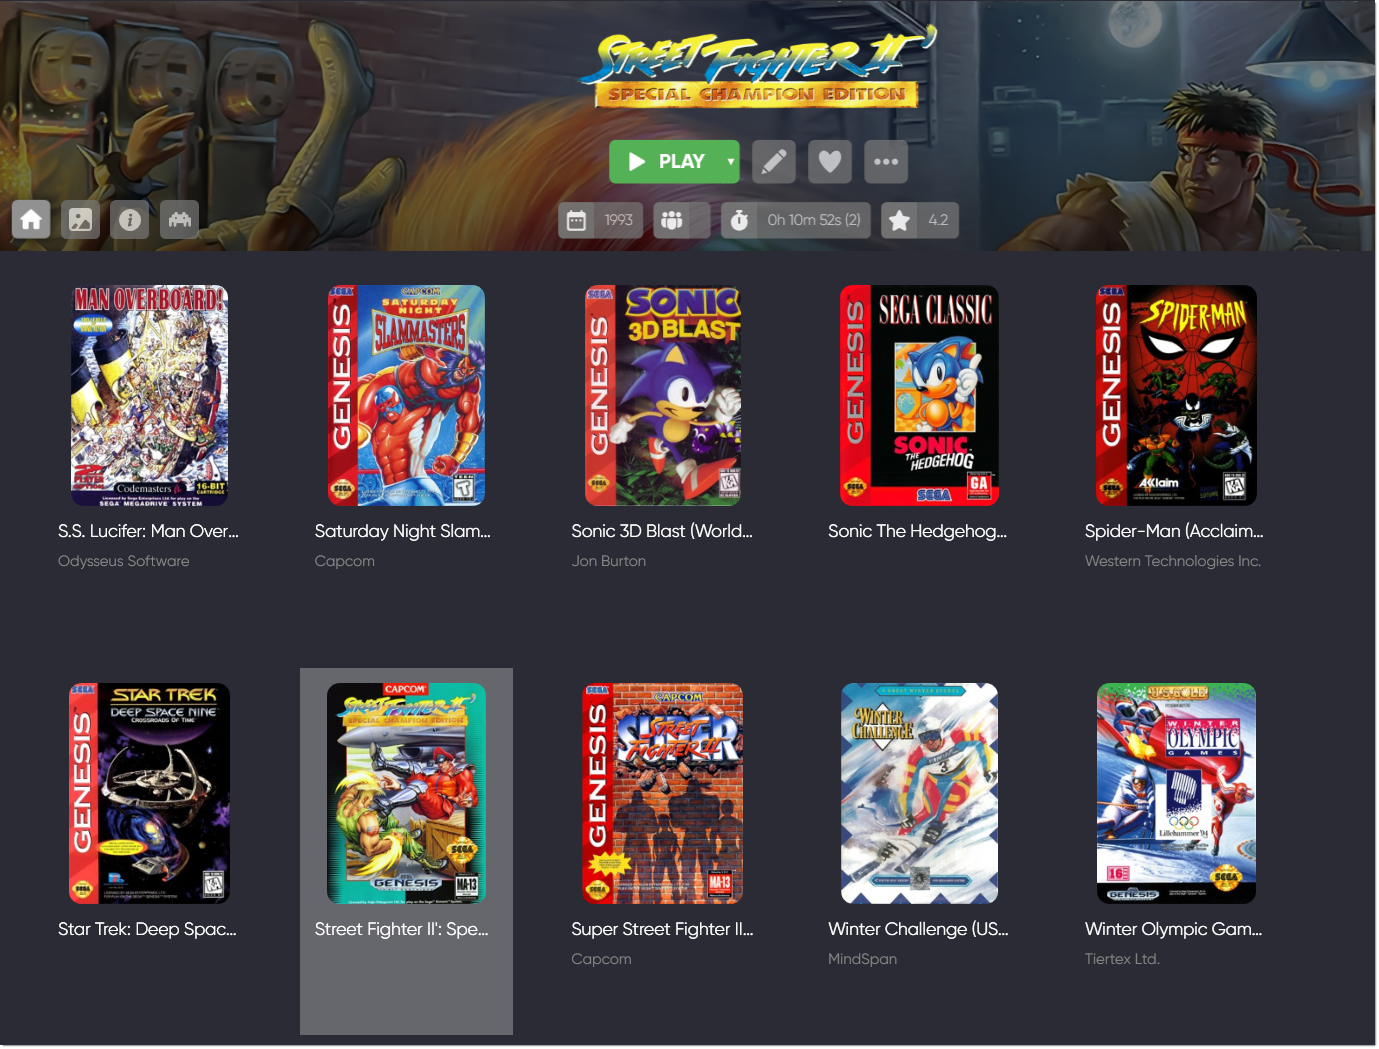Select the Winter Challenge cover art
Screen dimensions: 1379x1049
(x=919, y=794)
